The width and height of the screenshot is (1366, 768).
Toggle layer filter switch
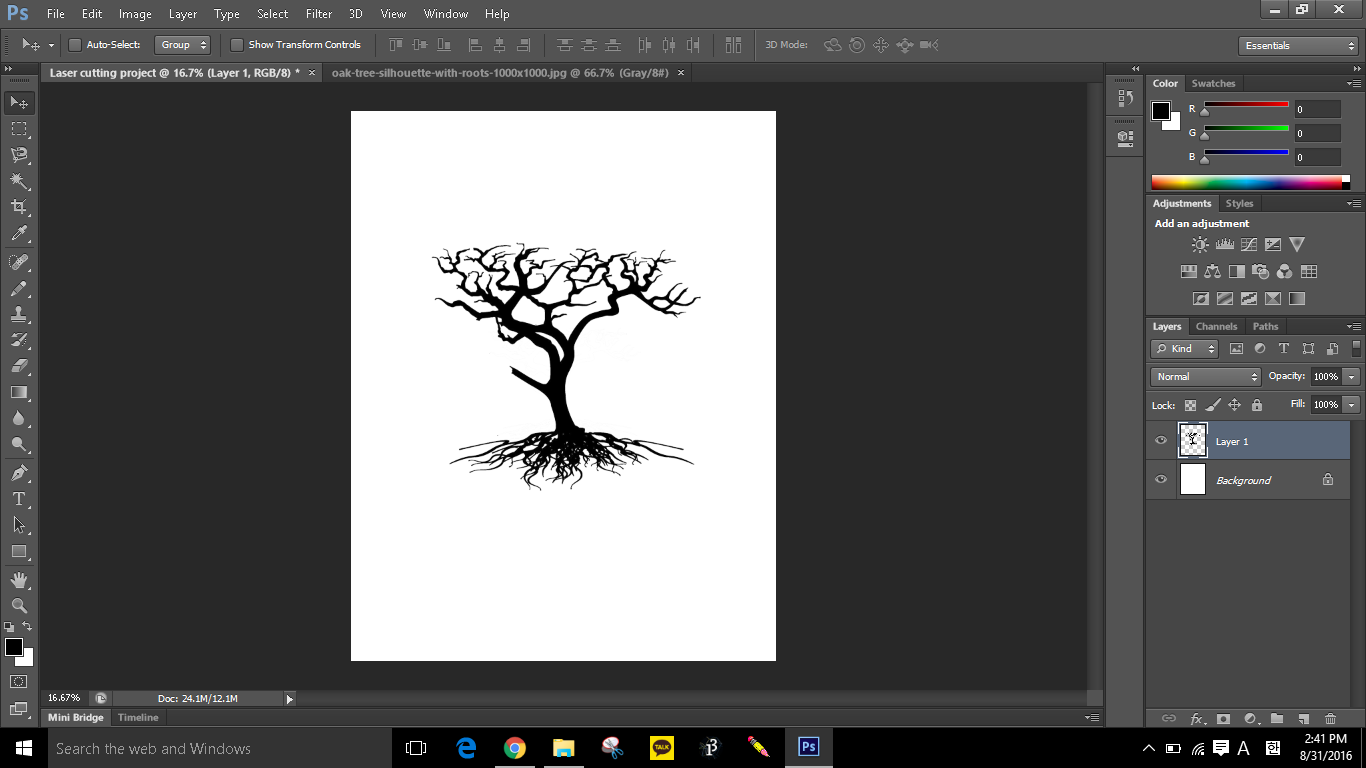(x=1356, y=349)
